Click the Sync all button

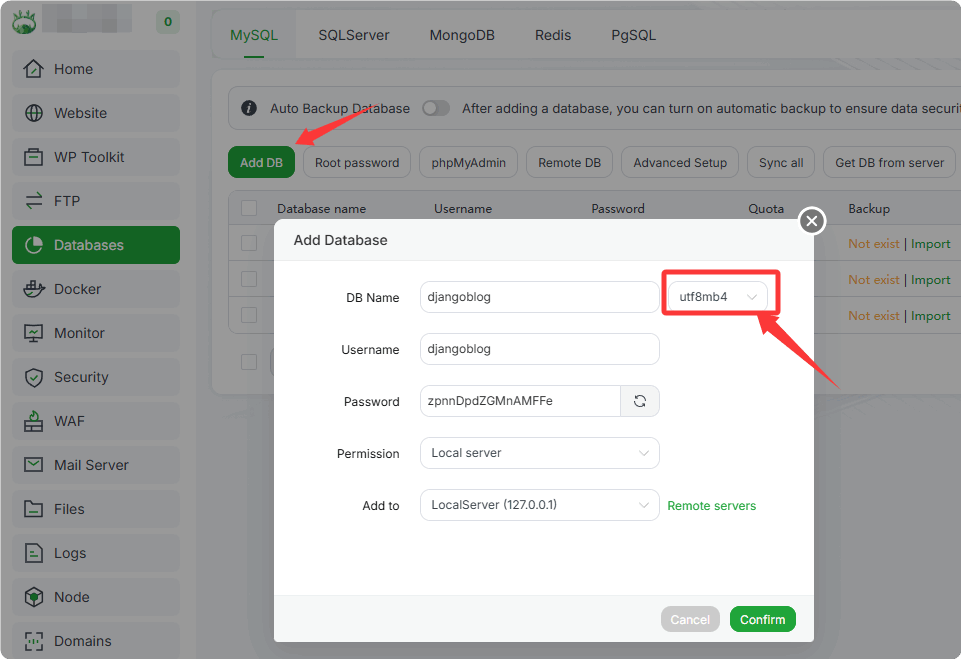[x=781, y=162]
